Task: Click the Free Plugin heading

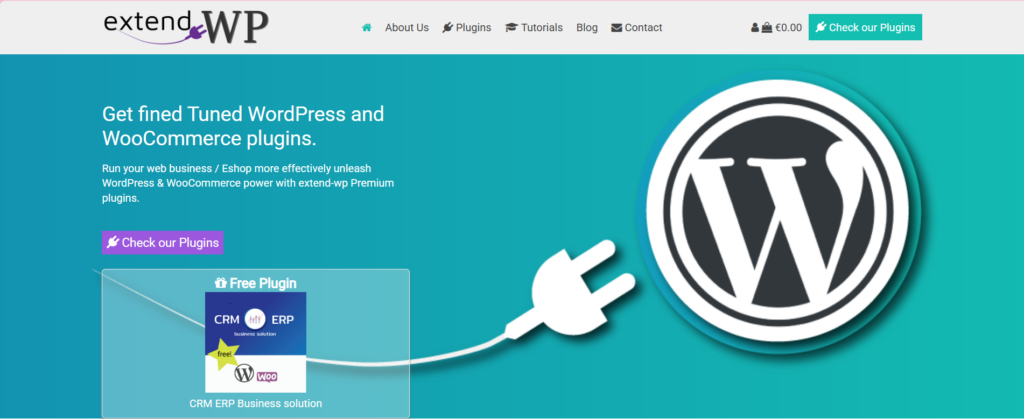Action: [x=255, y=283]
